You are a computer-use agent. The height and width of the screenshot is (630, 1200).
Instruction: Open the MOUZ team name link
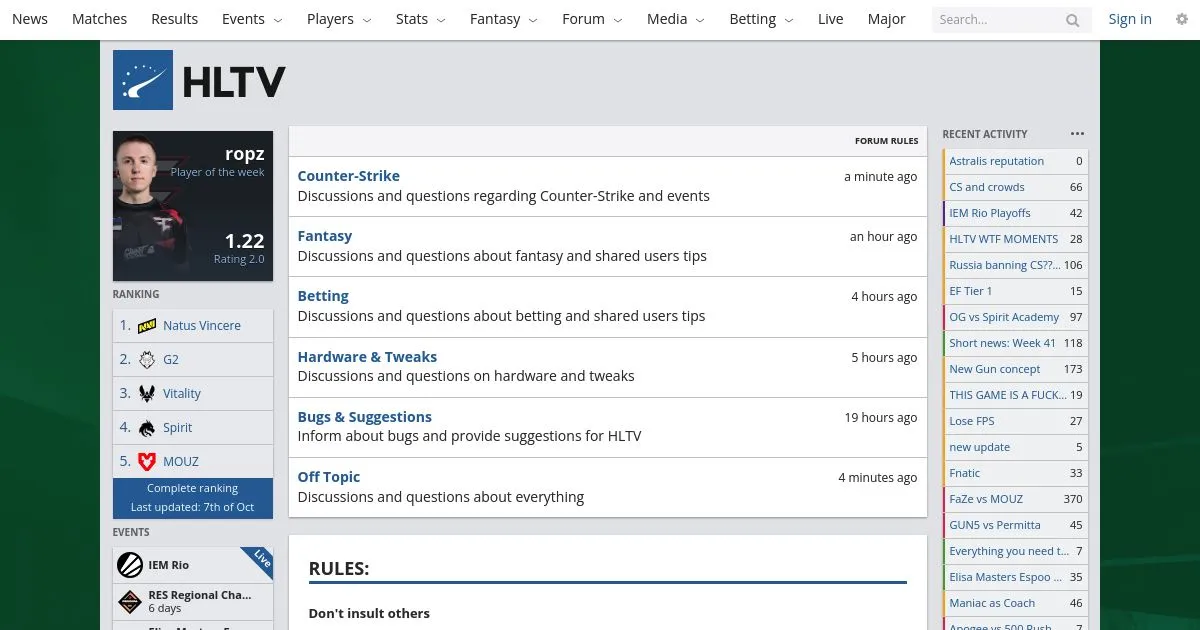181,462
